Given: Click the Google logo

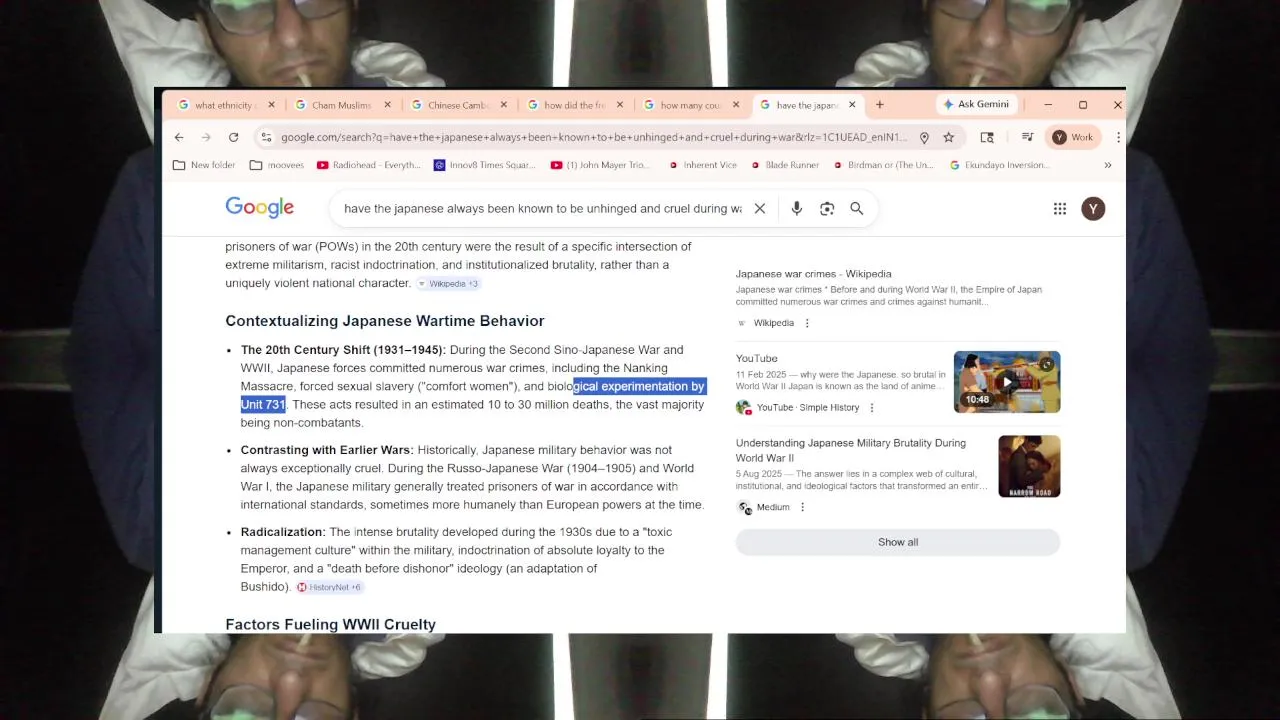Looking at the screenshot, I should pyautogui.click(x=259, y=208).
